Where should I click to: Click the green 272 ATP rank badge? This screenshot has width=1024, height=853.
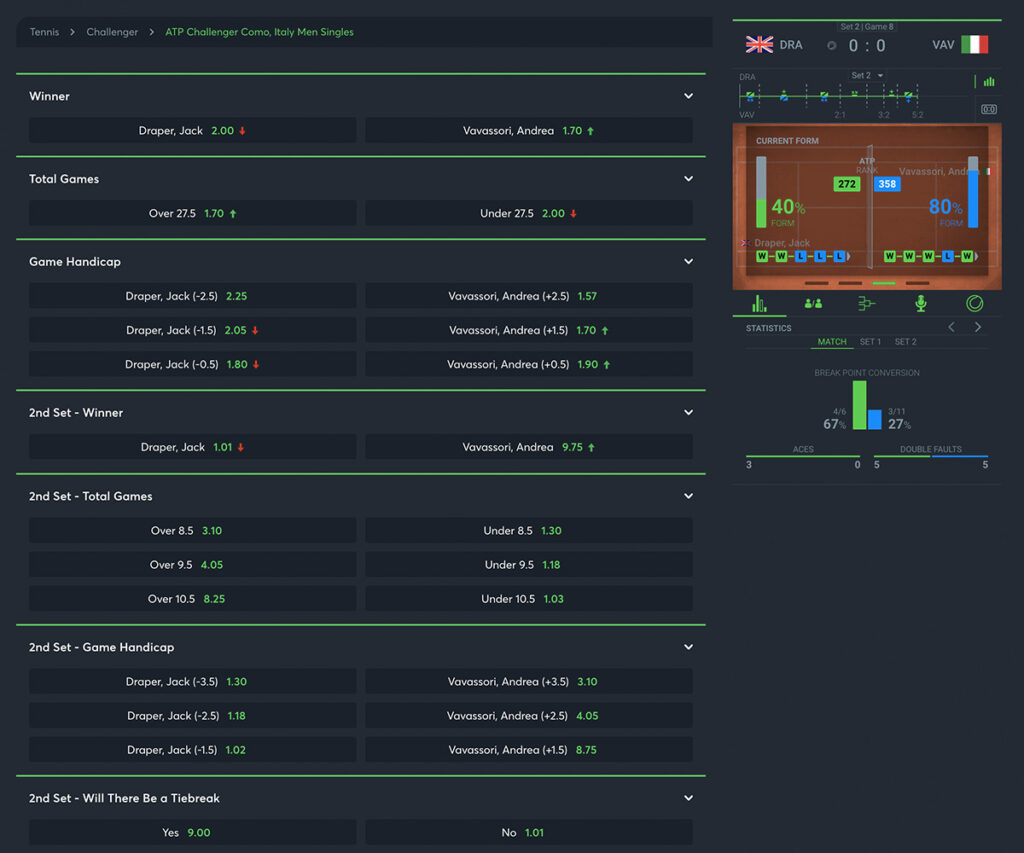pyautogui.click(x=847, y=184)
